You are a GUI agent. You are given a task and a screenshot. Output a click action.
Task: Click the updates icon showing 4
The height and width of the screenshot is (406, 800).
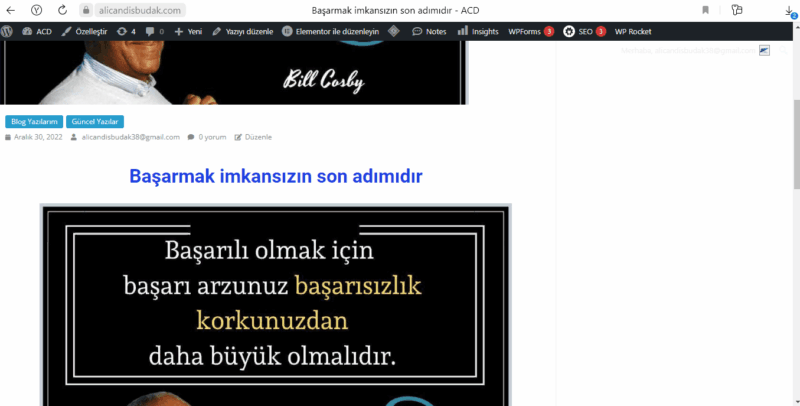pos(126,32)
